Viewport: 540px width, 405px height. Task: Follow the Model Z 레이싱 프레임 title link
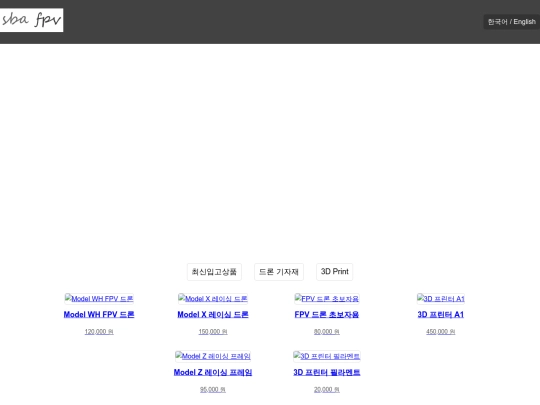coord(213,372)
